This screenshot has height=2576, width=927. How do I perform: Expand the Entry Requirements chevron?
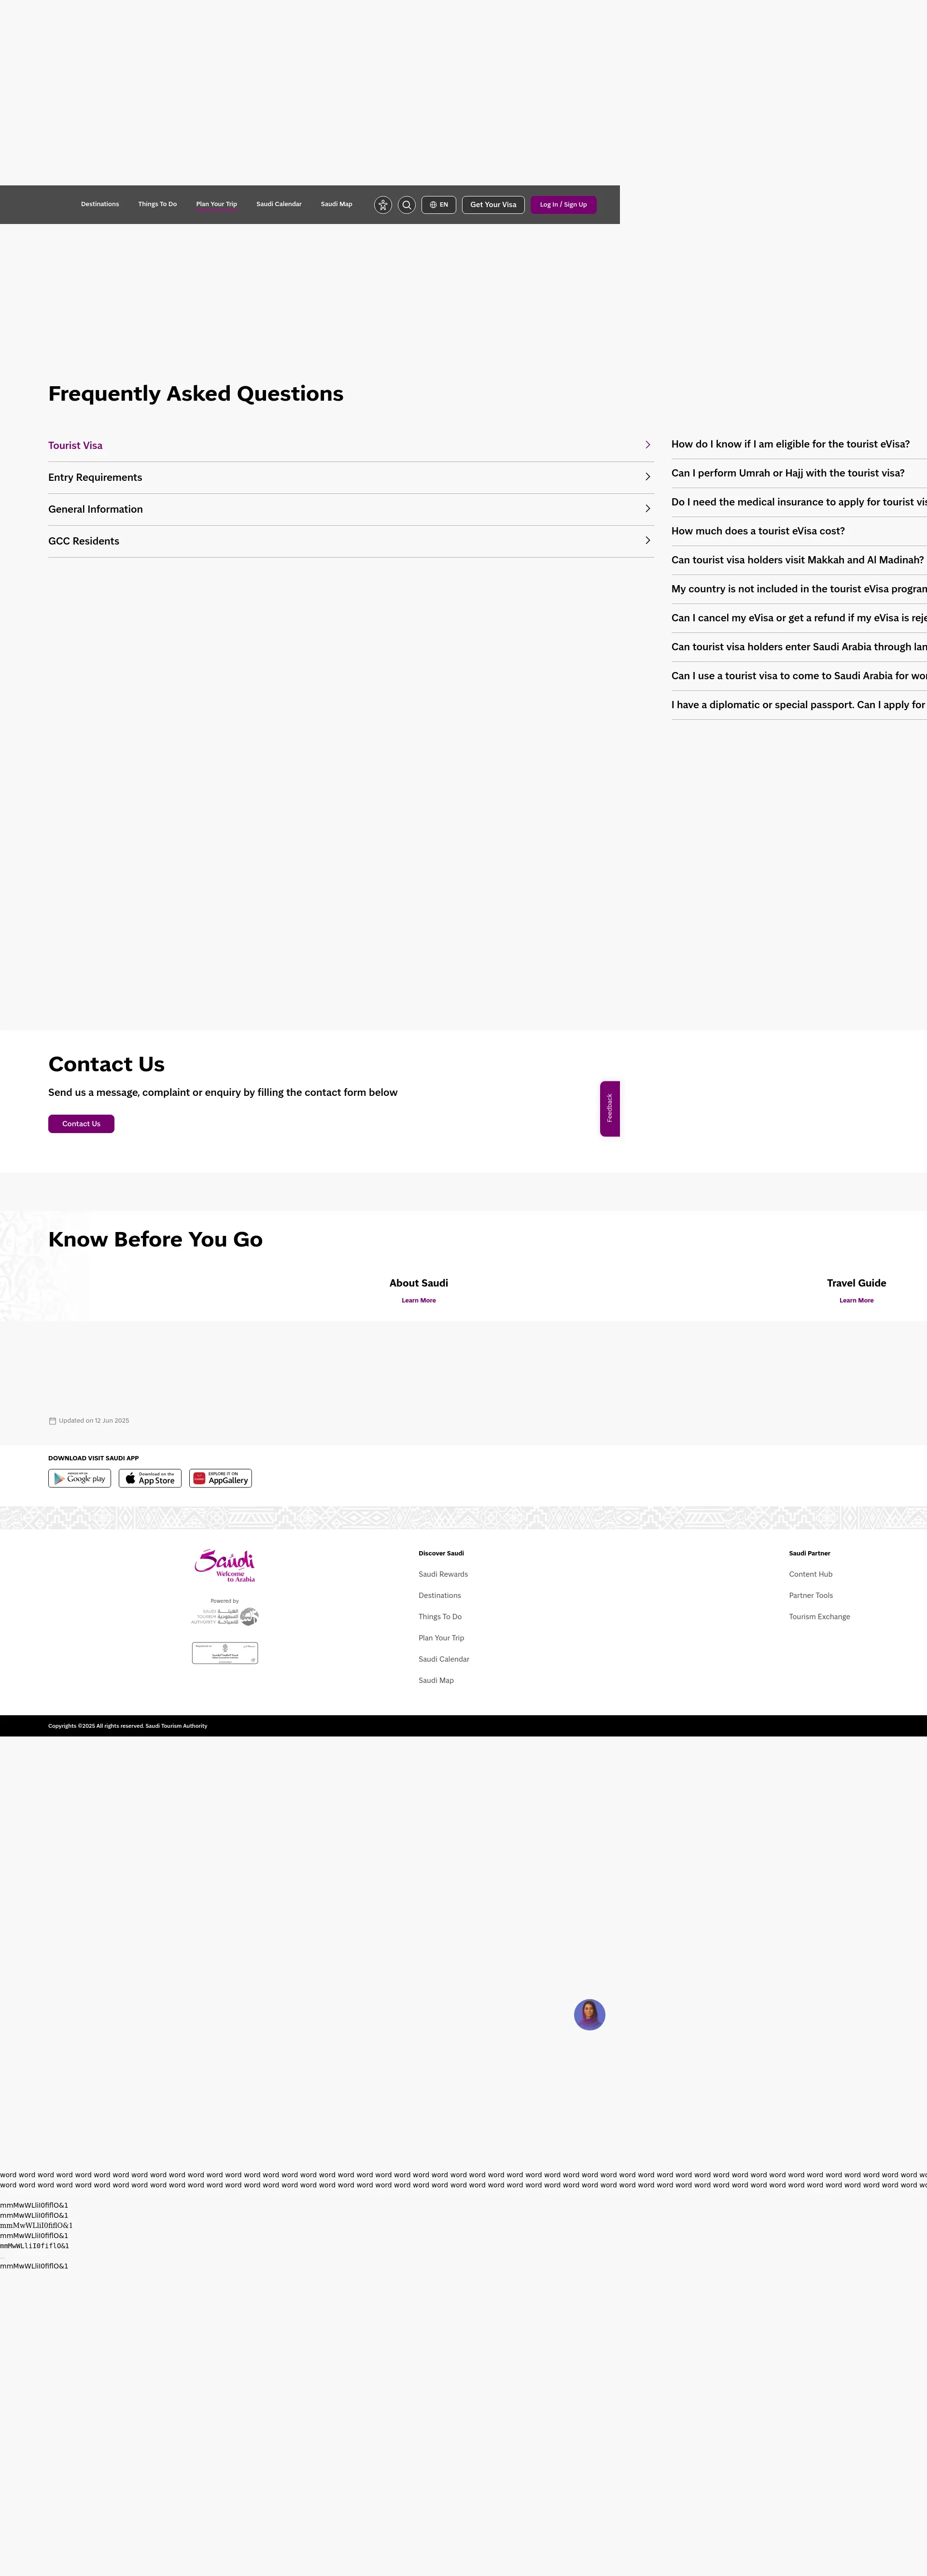pyautogui.click(x=647, y=477)
